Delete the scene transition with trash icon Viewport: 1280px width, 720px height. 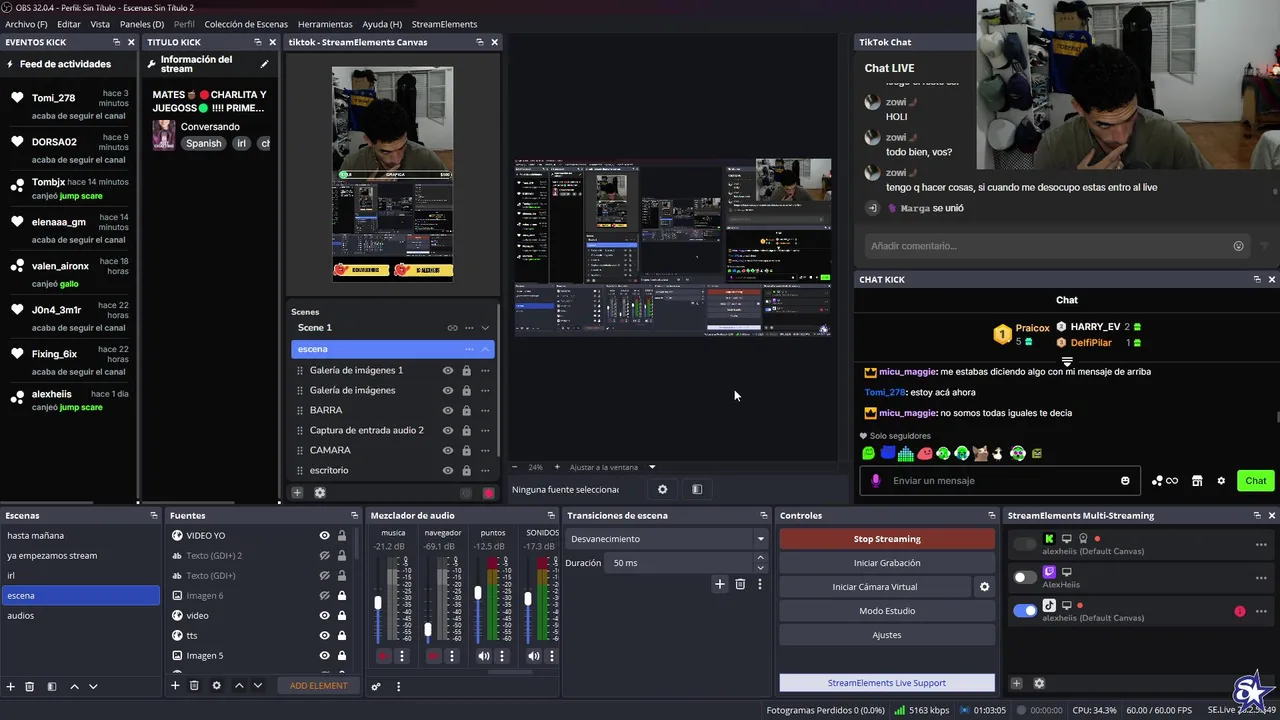(x=740, y=584)
